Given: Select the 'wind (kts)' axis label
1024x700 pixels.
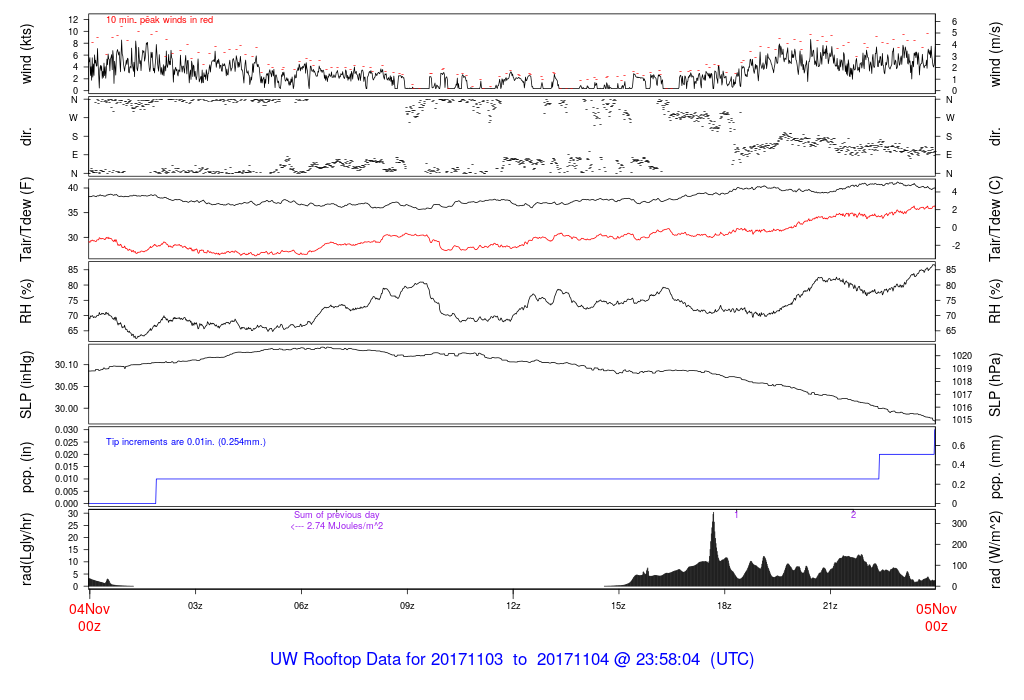Looking at the screenshot, I should click(26, 54).
